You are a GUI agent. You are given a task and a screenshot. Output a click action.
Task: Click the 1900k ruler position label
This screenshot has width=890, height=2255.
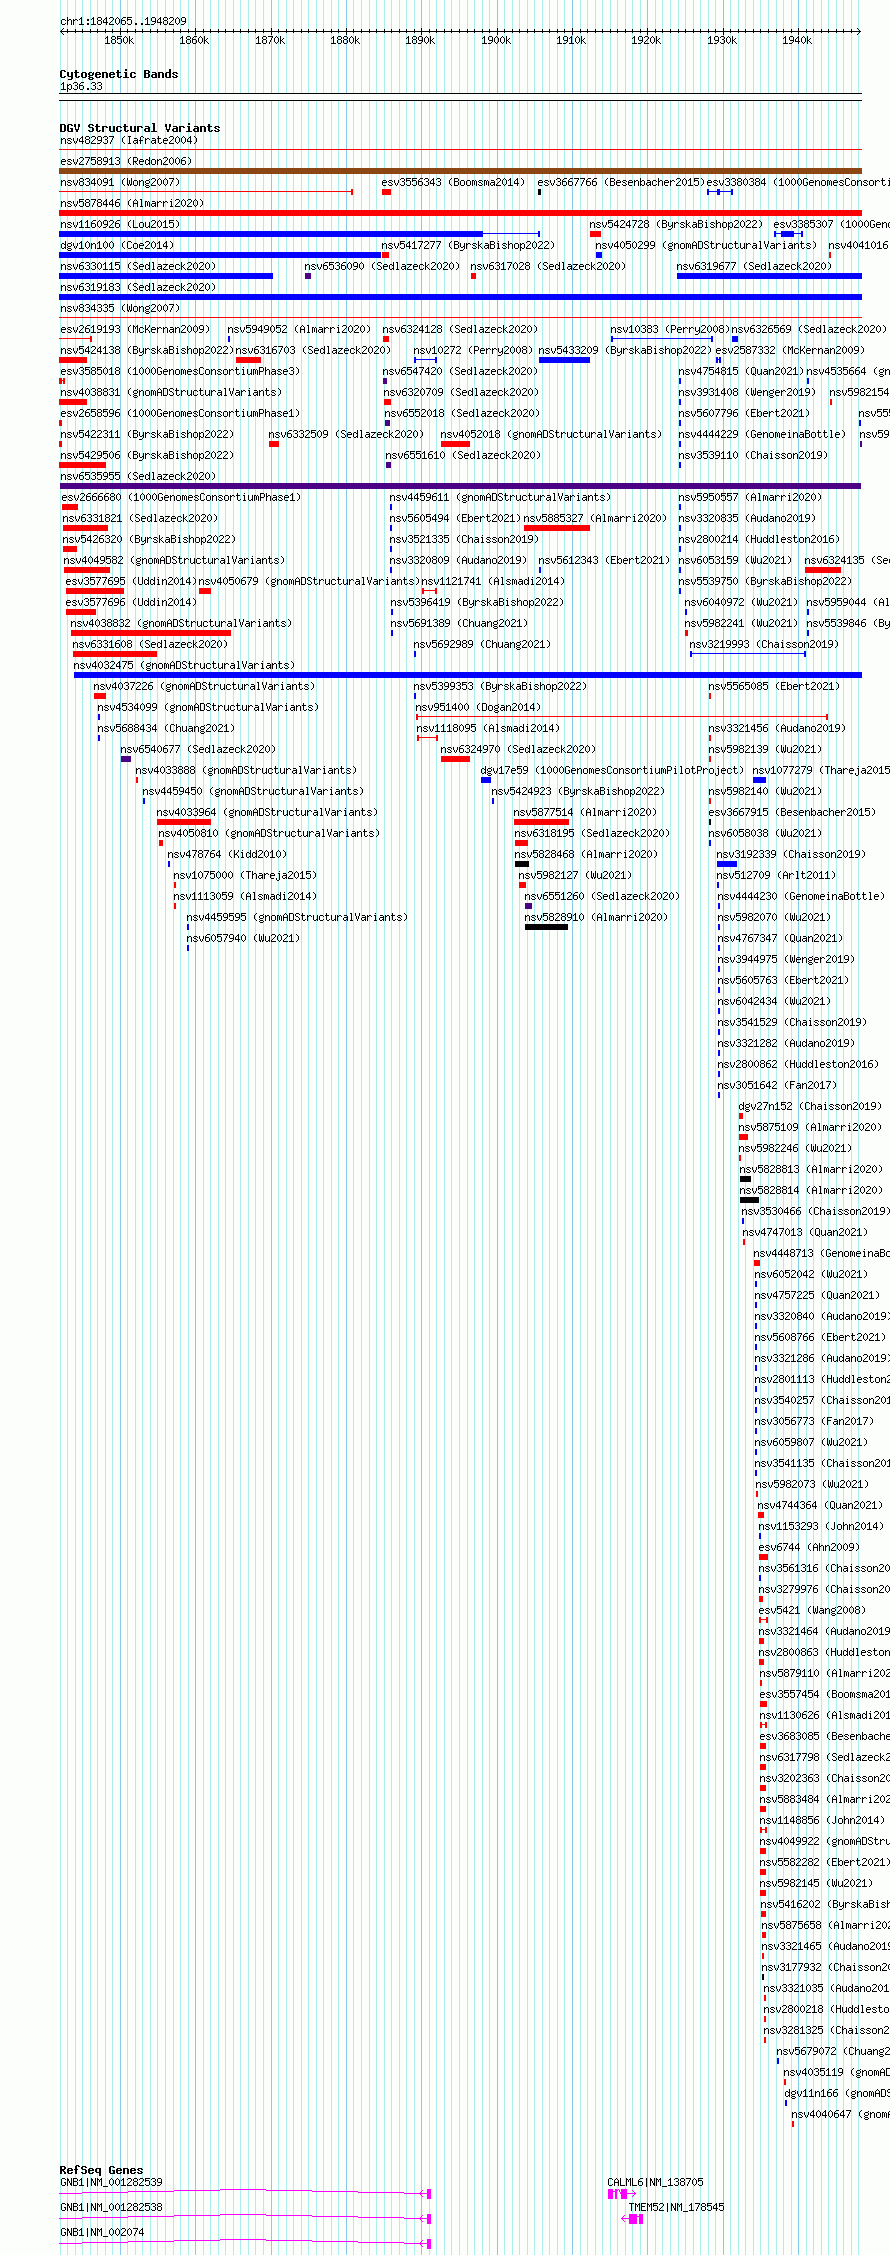coord(496,41)
